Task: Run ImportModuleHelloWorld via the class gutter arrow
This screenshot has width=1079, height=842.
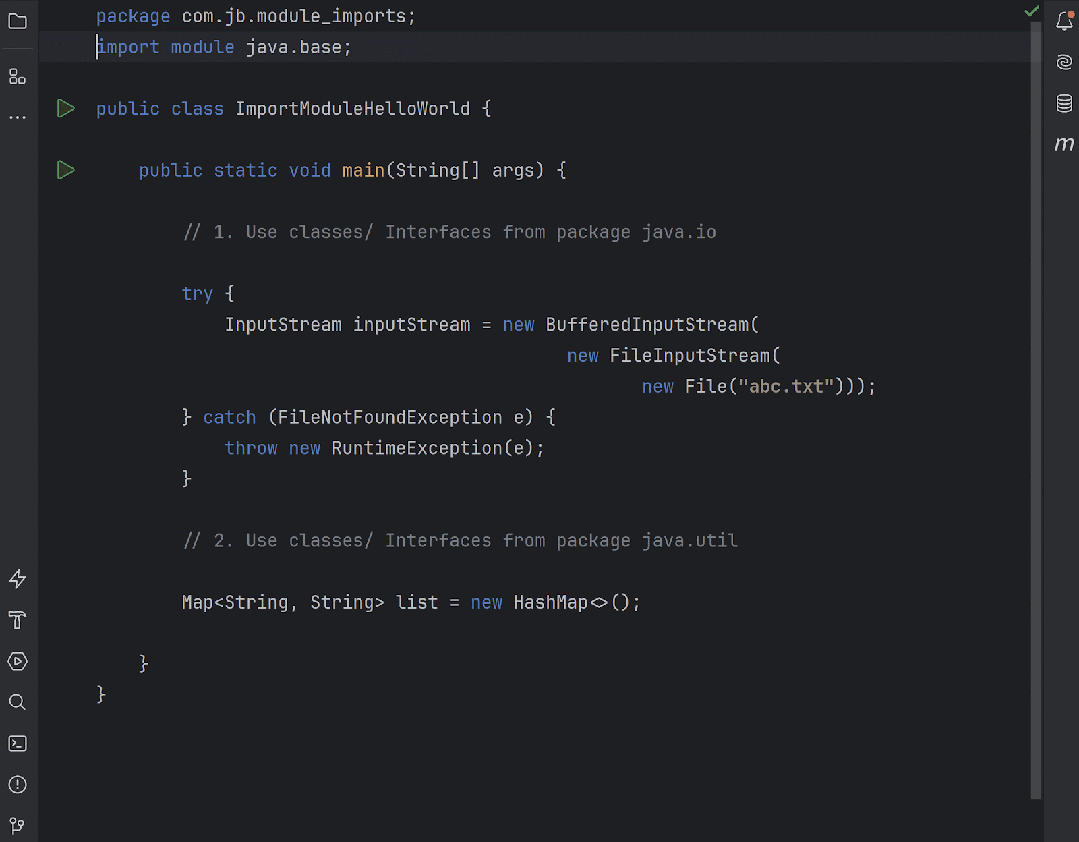Action: [65, 108]
